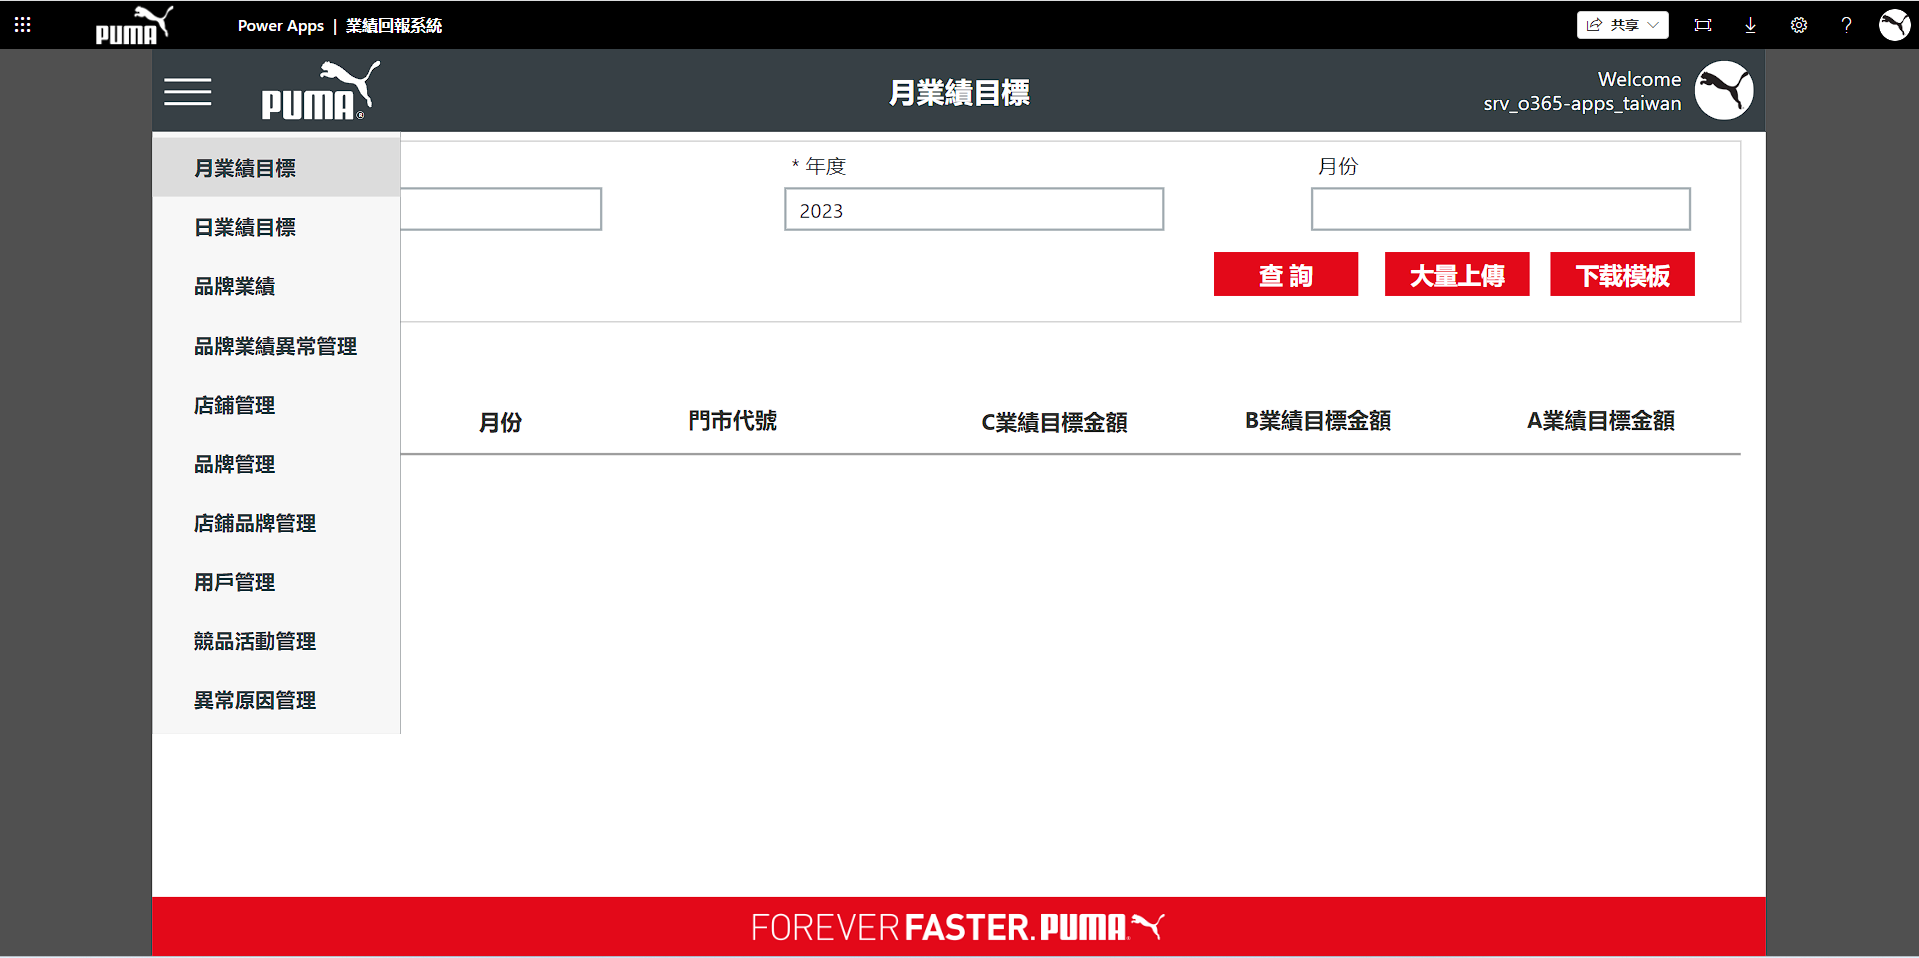Go to 品牌管理 page

(276, 464)
